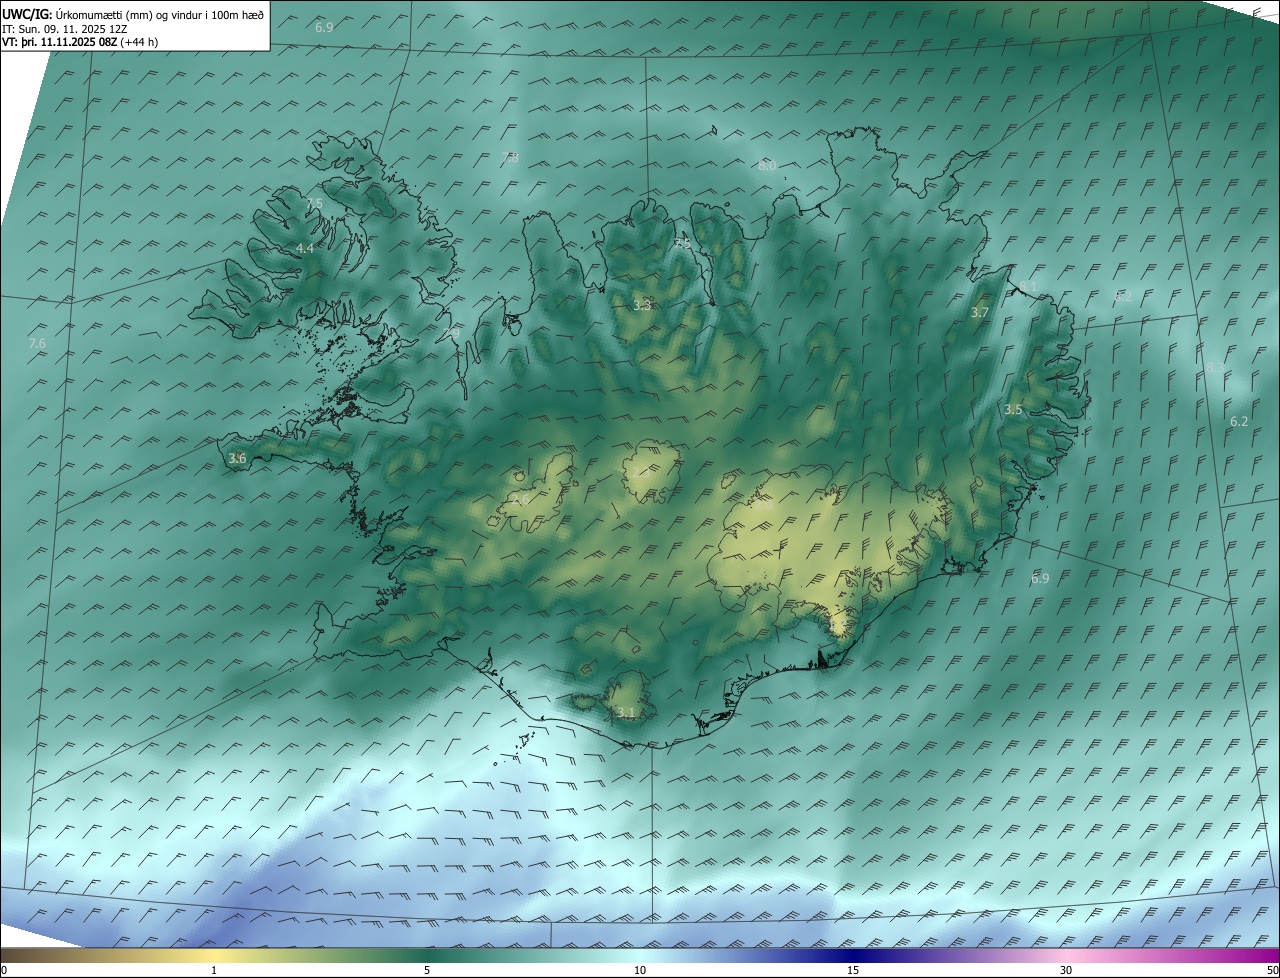Click the 10 tick label on the color scale
1280x978 pixels.
pyautogui.click(x=640, y=970)
